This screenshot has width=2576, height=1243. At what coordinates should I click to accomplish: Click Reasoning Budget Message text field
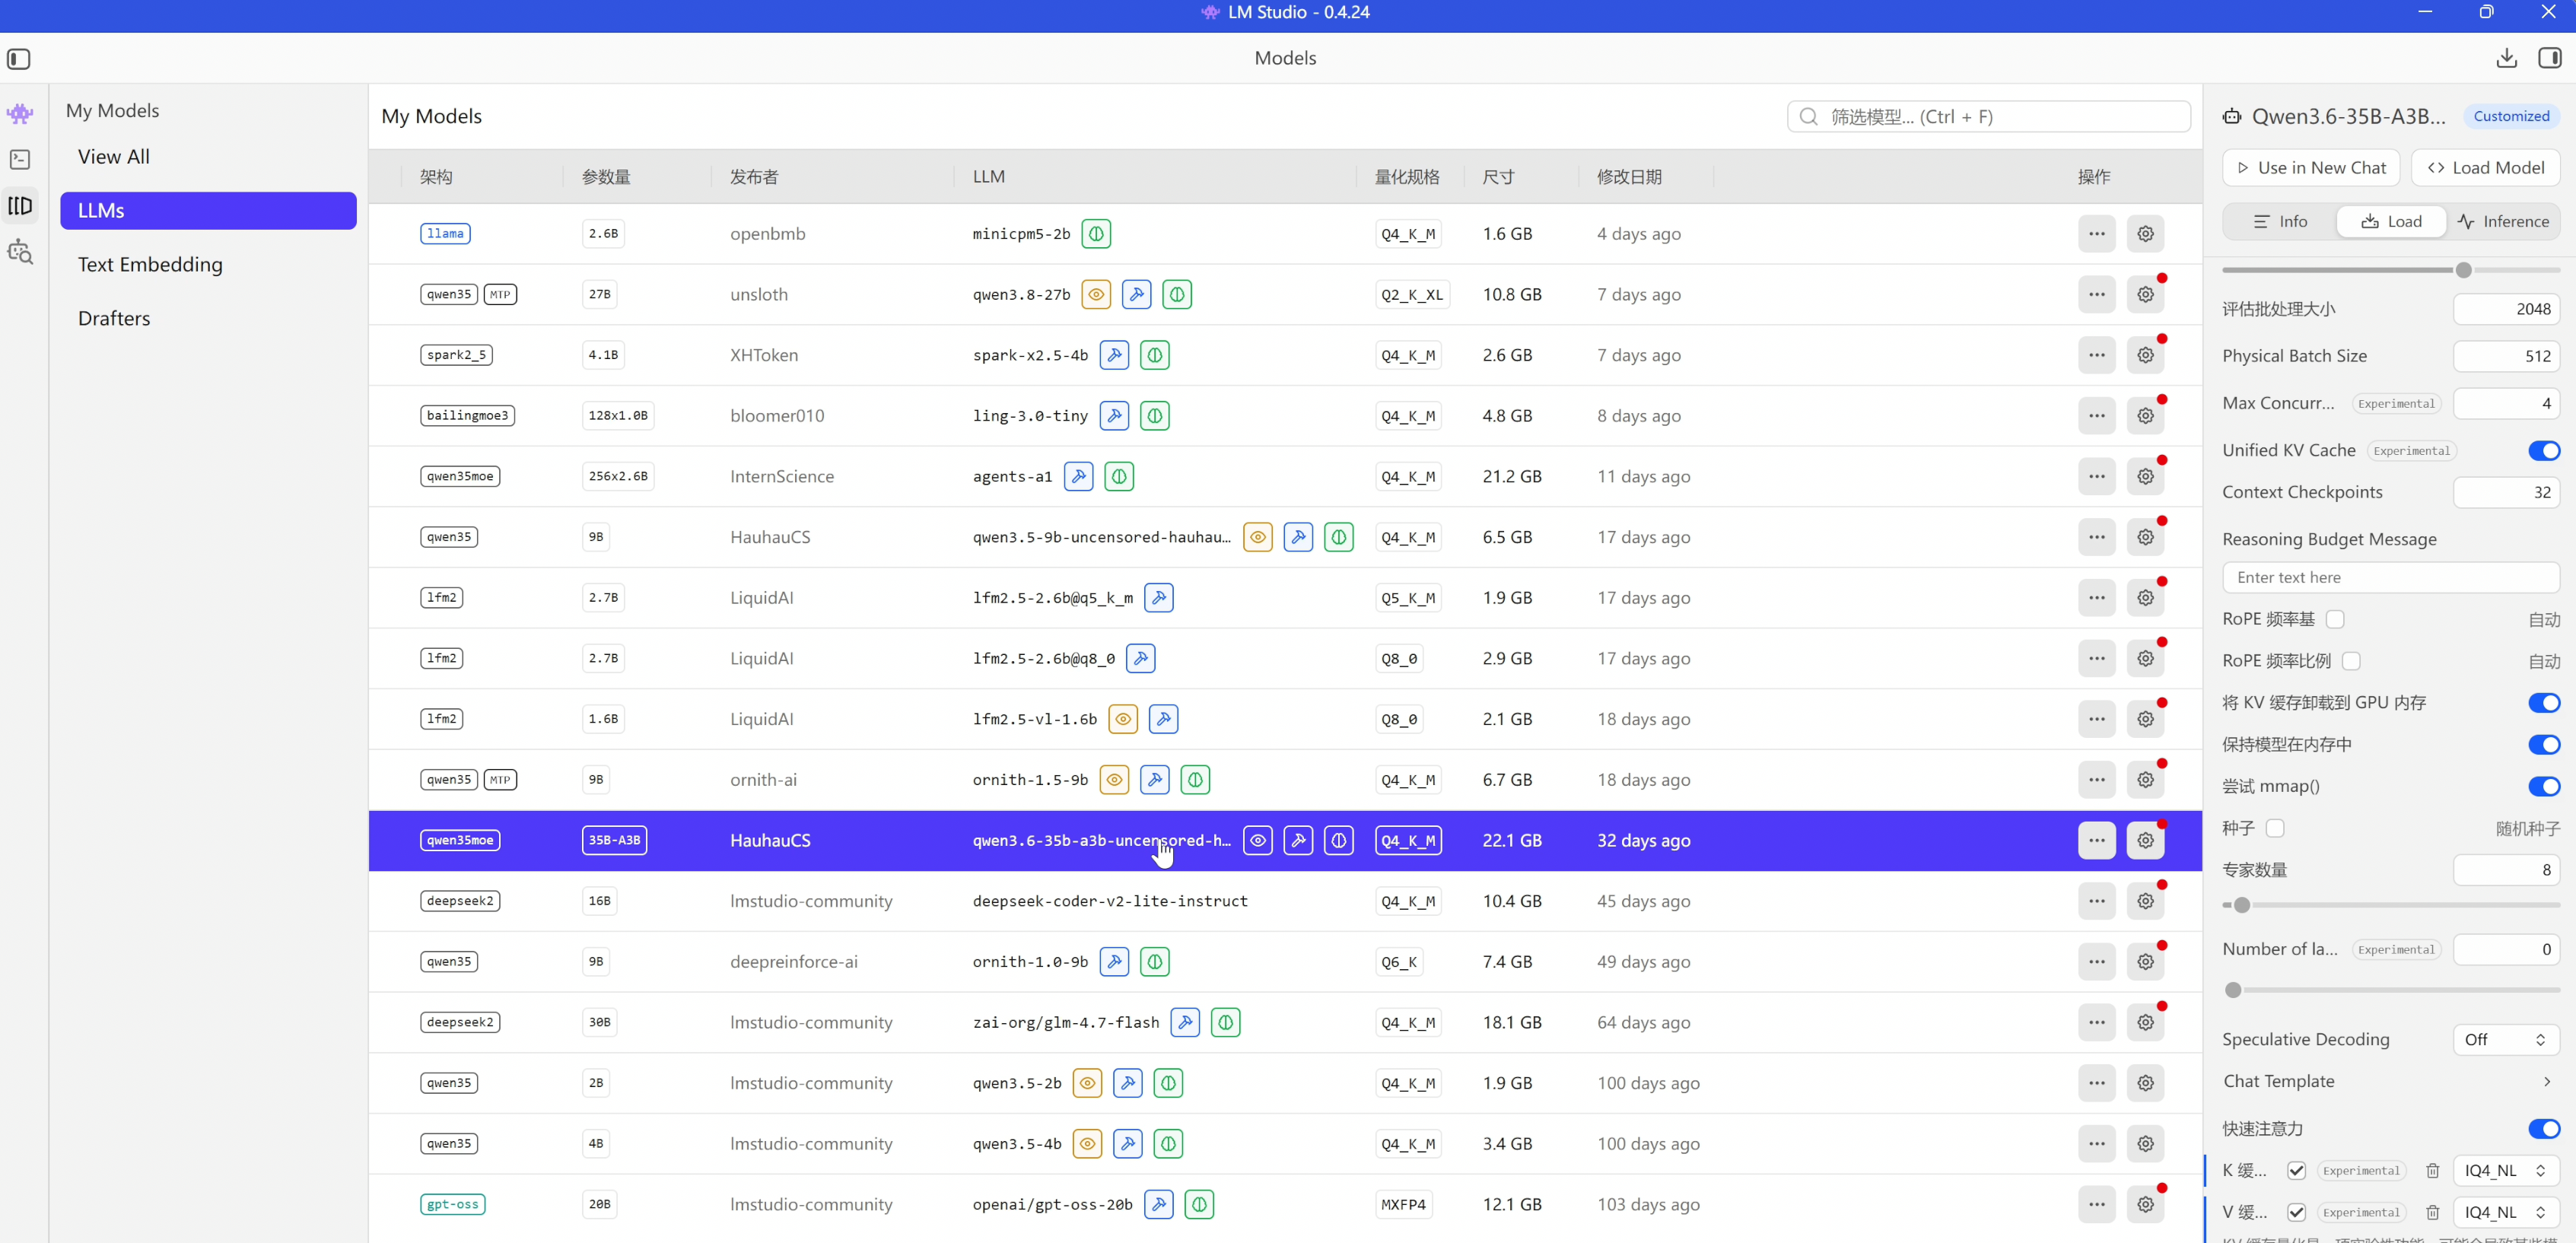(x=2390, y=578)
